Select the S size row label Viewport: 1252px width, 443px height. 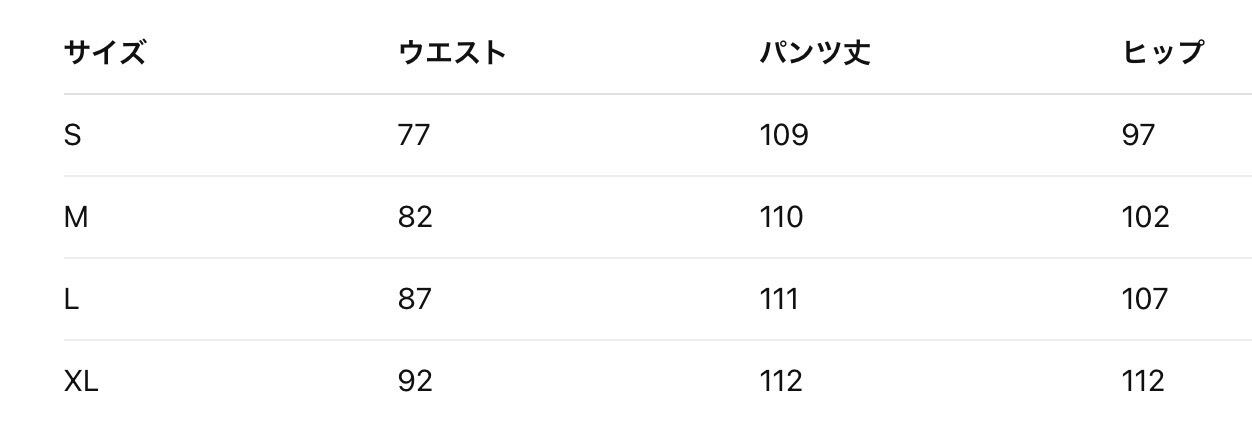(72, 135)
